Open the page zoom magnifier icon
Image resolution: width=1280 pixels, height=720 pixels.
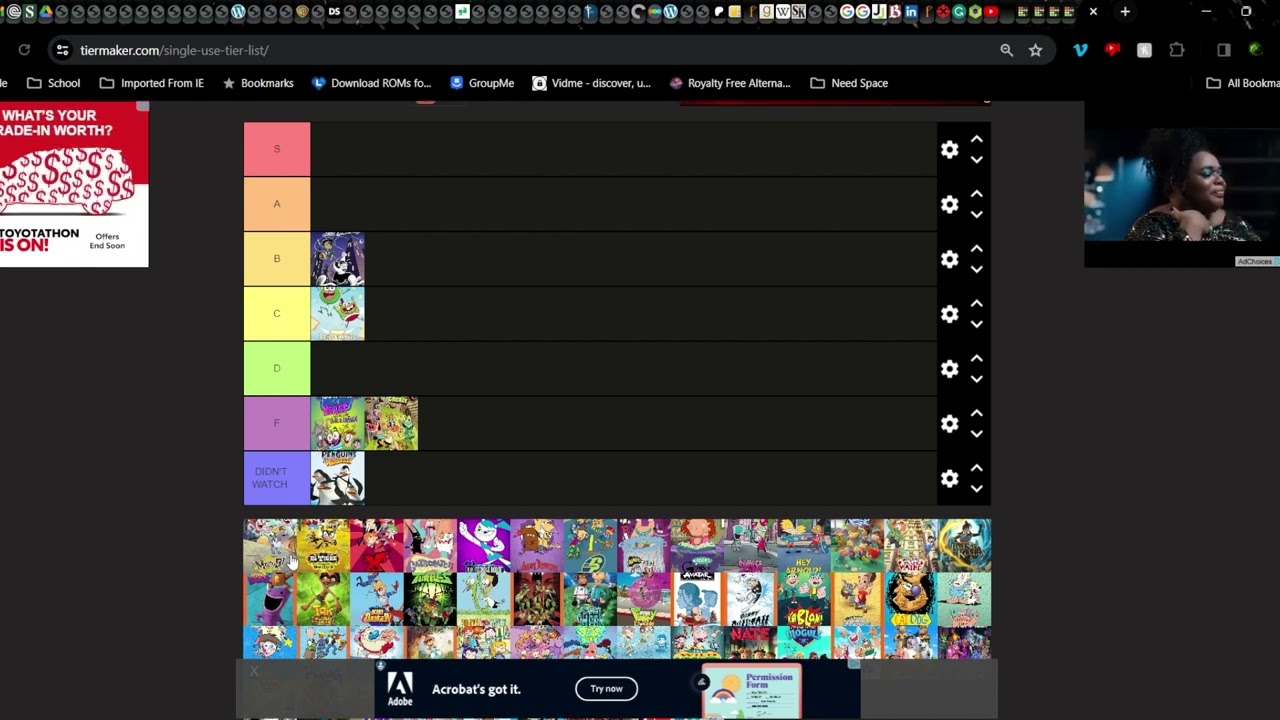(x=1006, y=50)
